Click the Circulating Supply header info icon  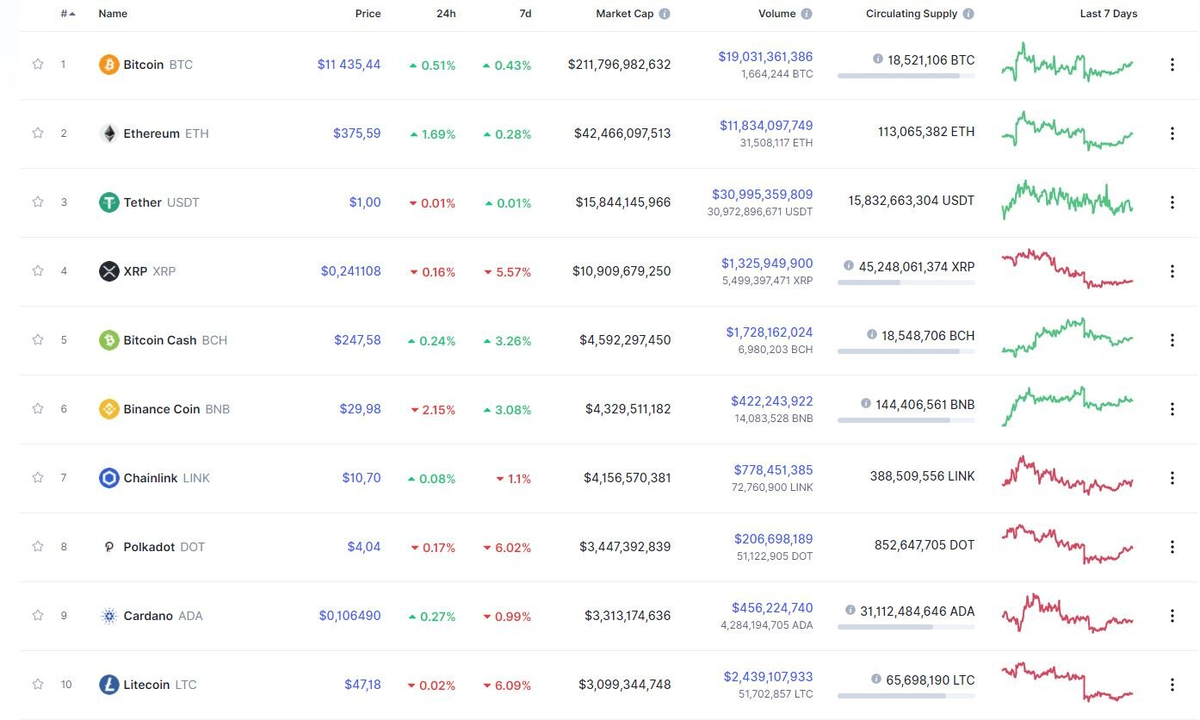968,15
